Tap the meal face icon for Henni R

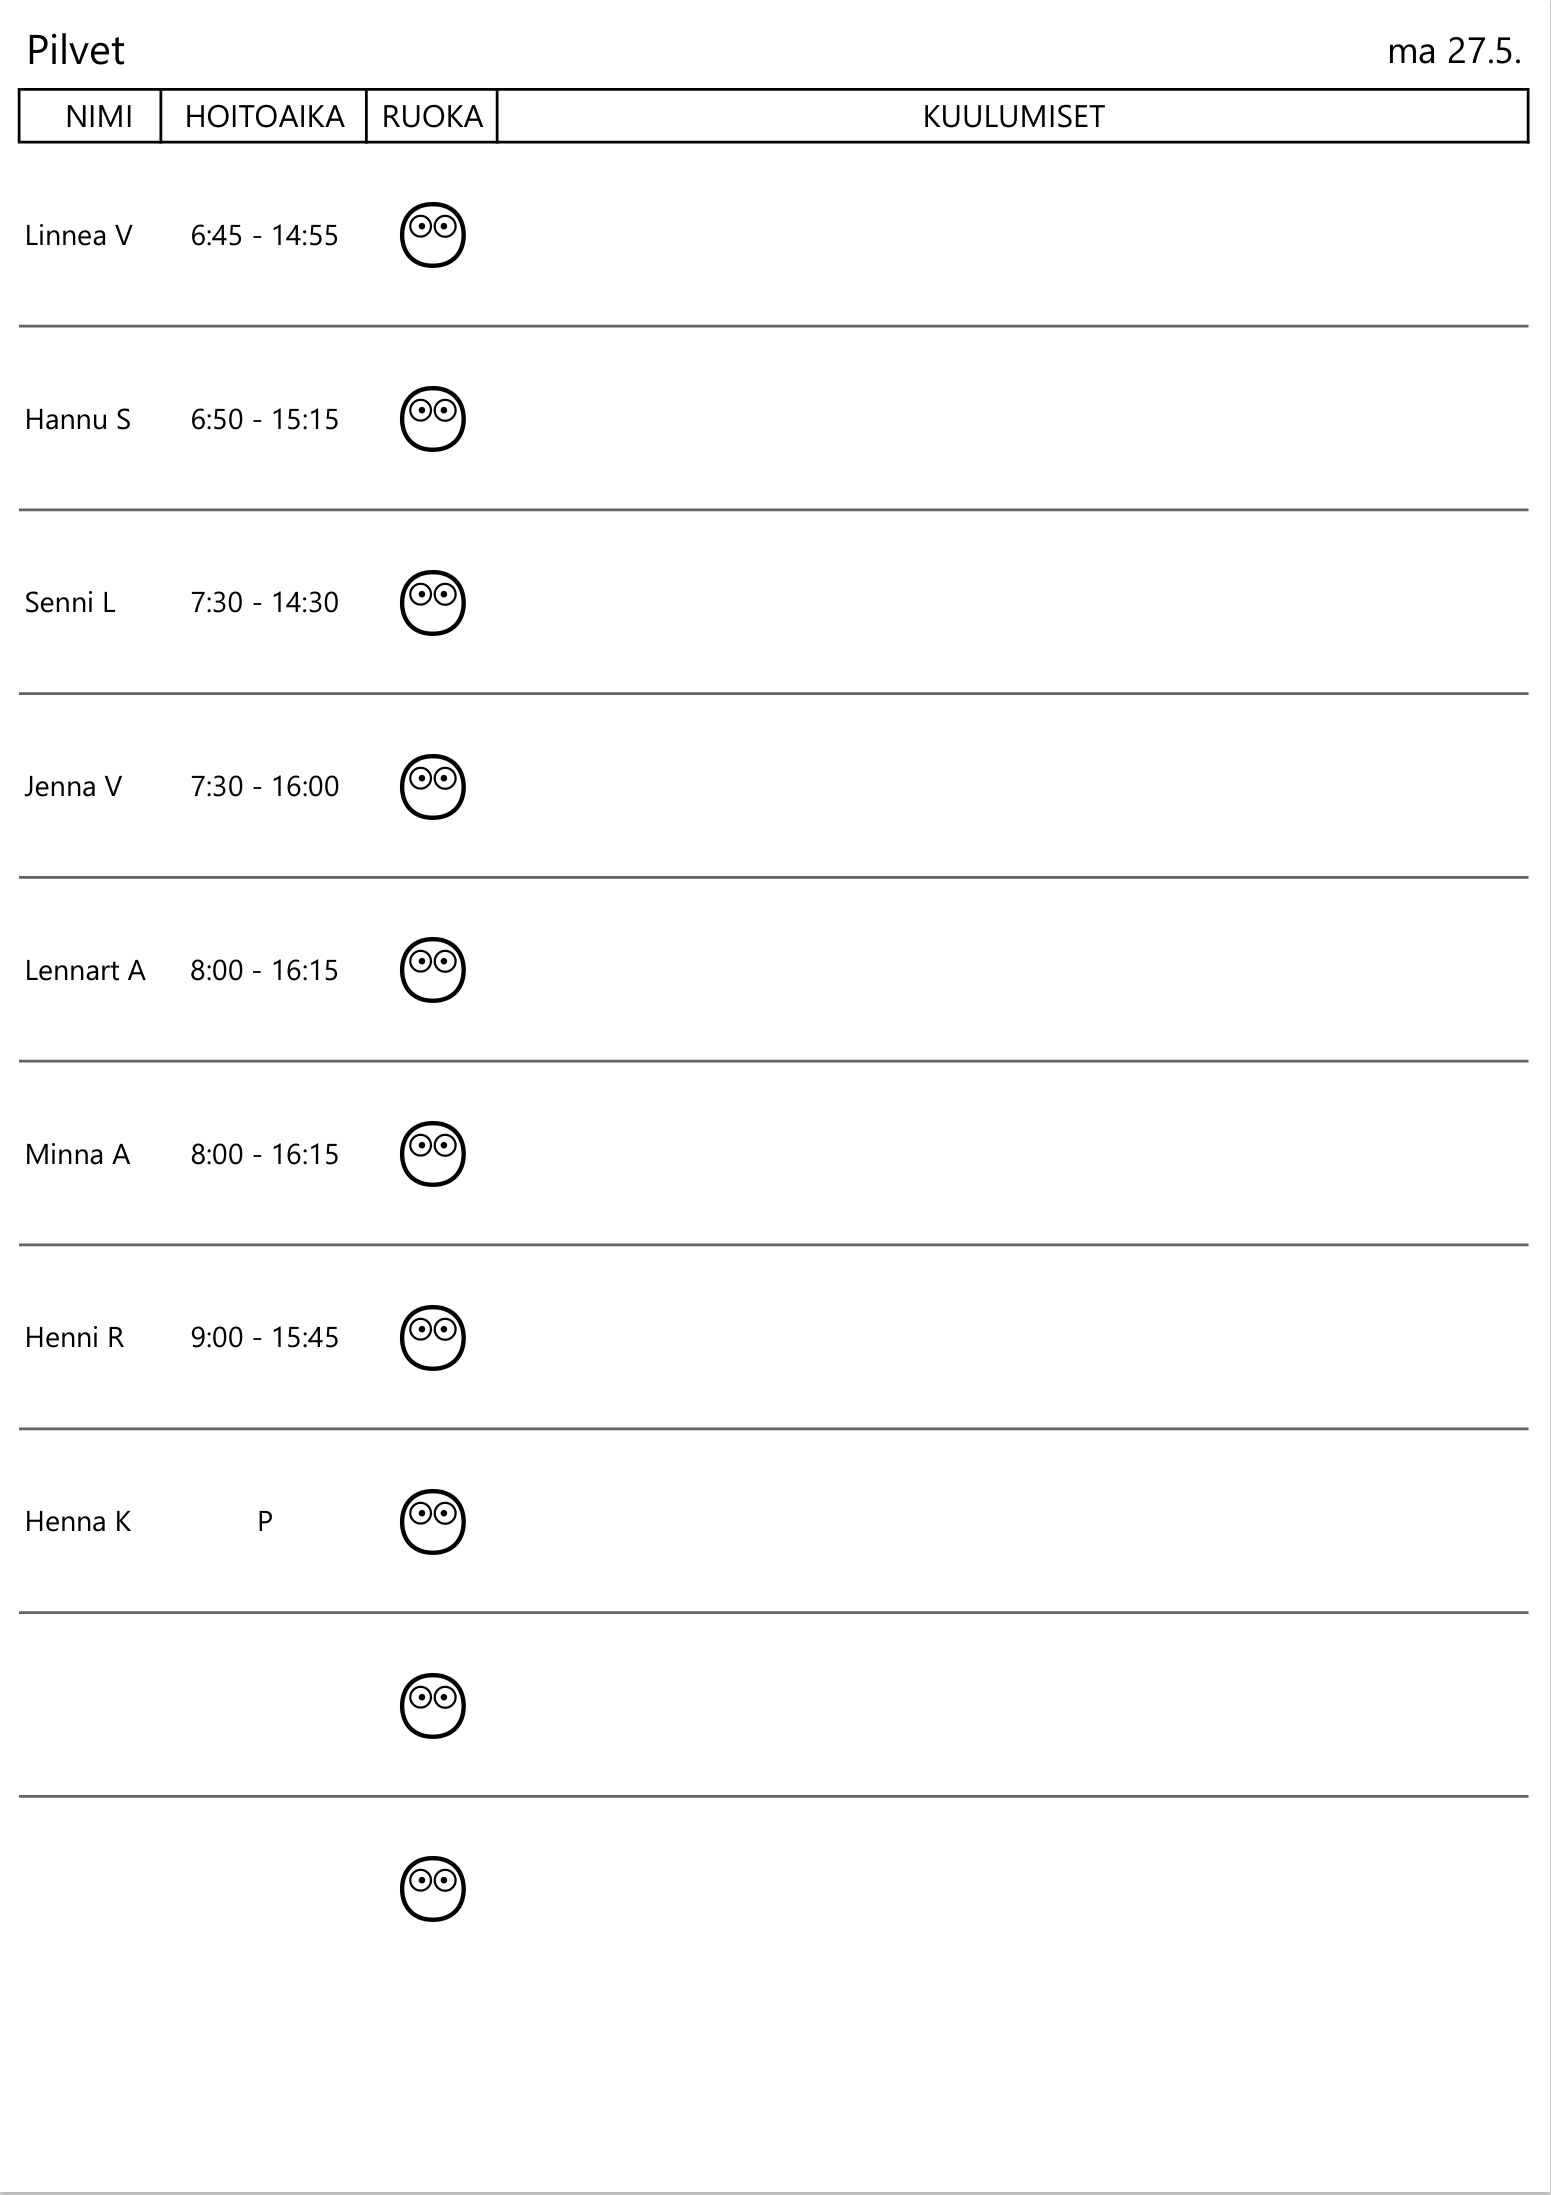coord(433,1338)
